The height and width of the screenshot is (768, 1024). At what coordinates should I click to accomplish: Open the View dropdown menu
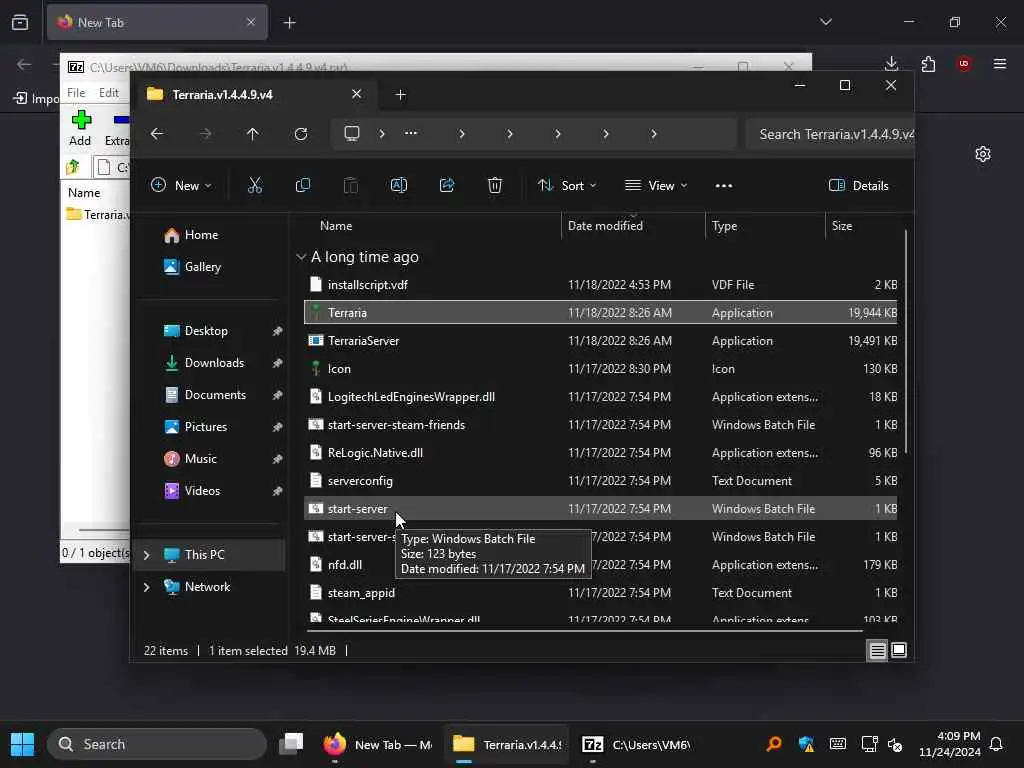point(656,185)
